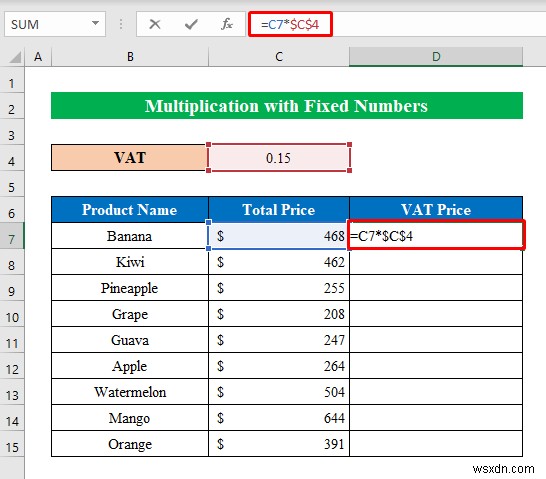The image size is (546, 479).
Task: Select the empty VAT Price cell for Guava
Action: click(436, 340)
